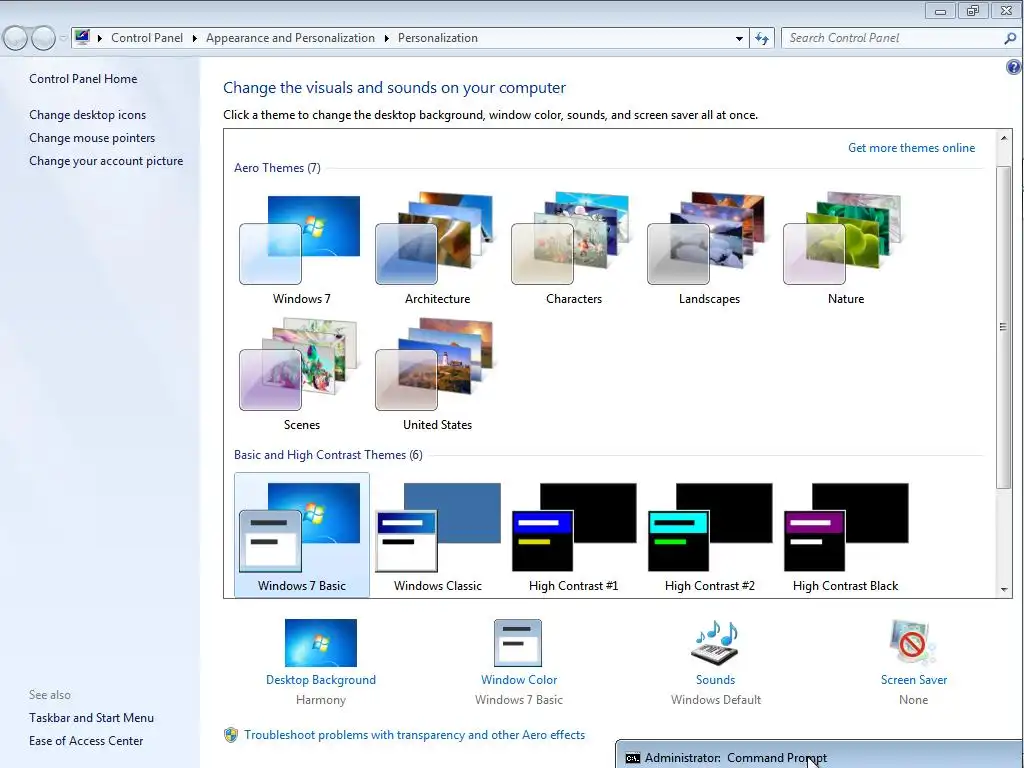Choose the Landscapes theme
Screen dimensions: 1024x768
click(x=709, y=249)
